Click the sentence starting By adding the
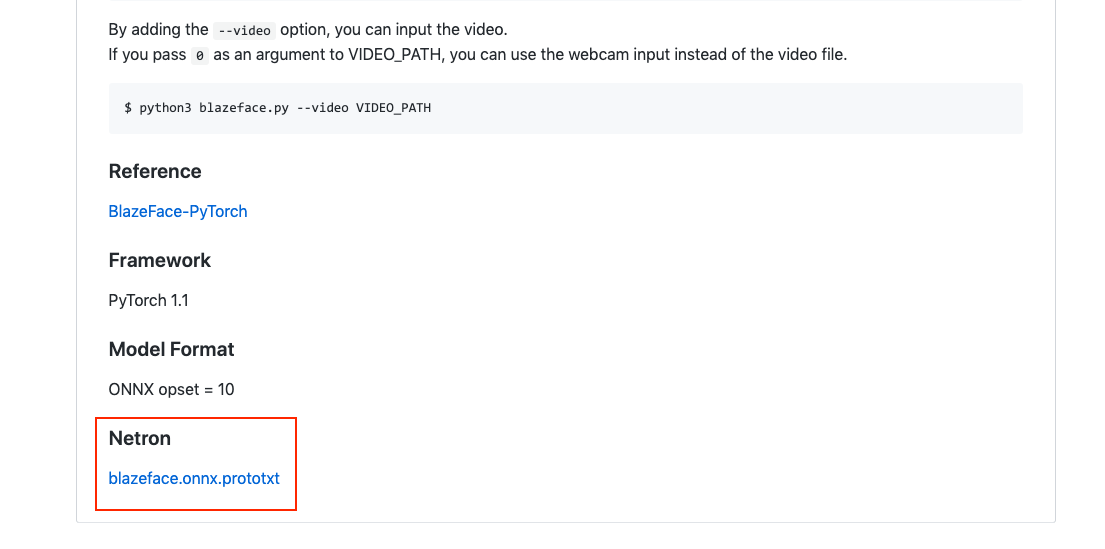Image resolution: width=1105 pixels, height=549 pixels. pyautogui.click(x=308, y=30)
